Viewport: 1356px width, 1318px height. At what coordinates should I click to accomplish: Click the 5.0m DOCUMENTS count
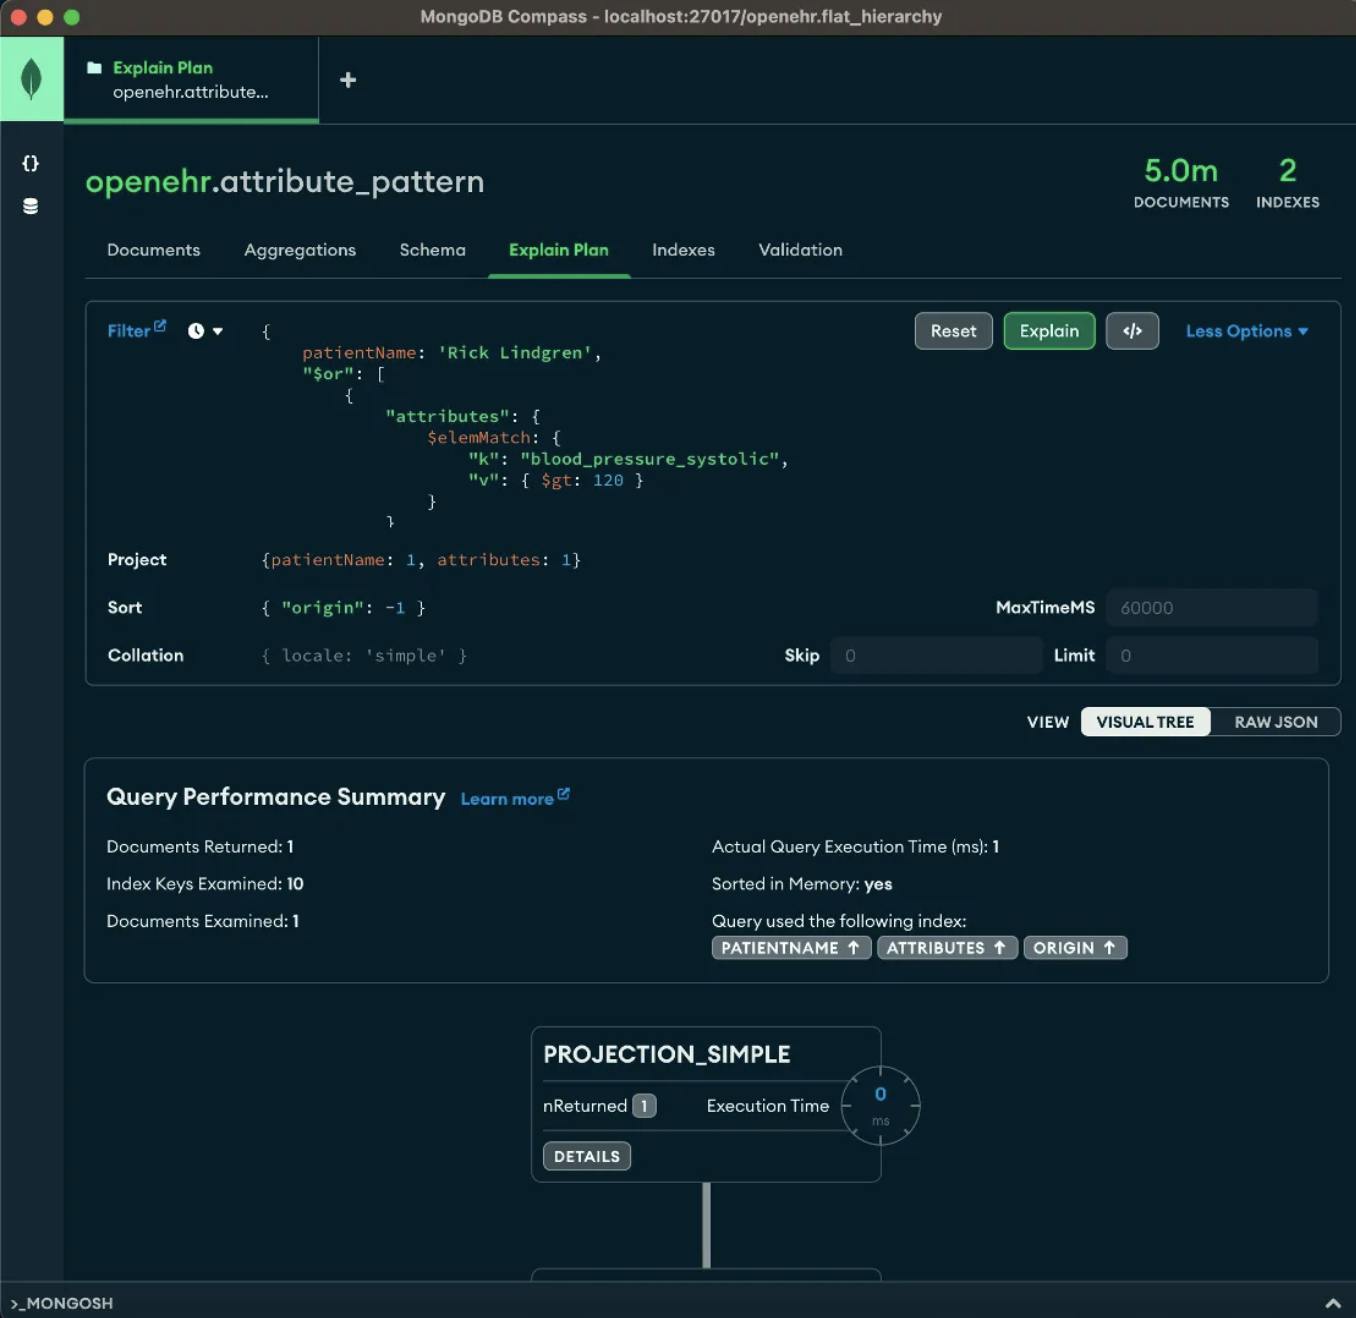[1181, 183]
